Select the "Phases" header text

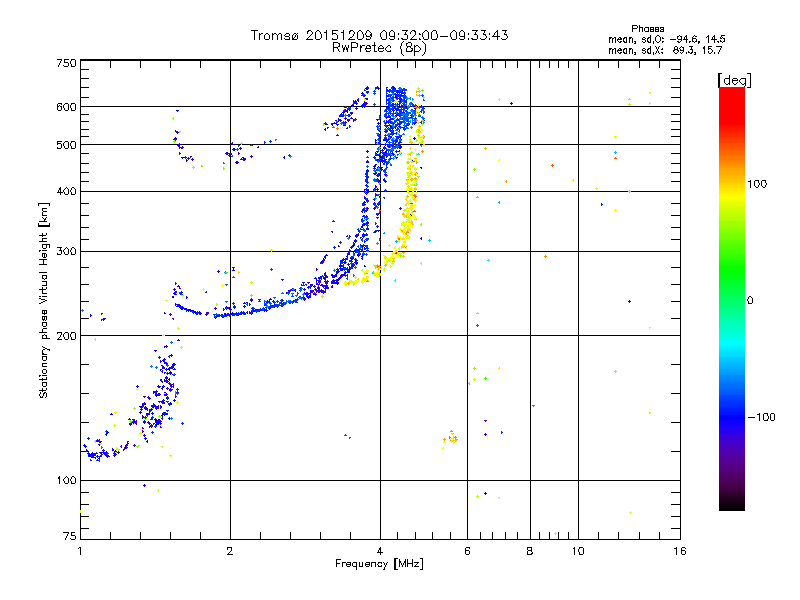coord(647,29)
